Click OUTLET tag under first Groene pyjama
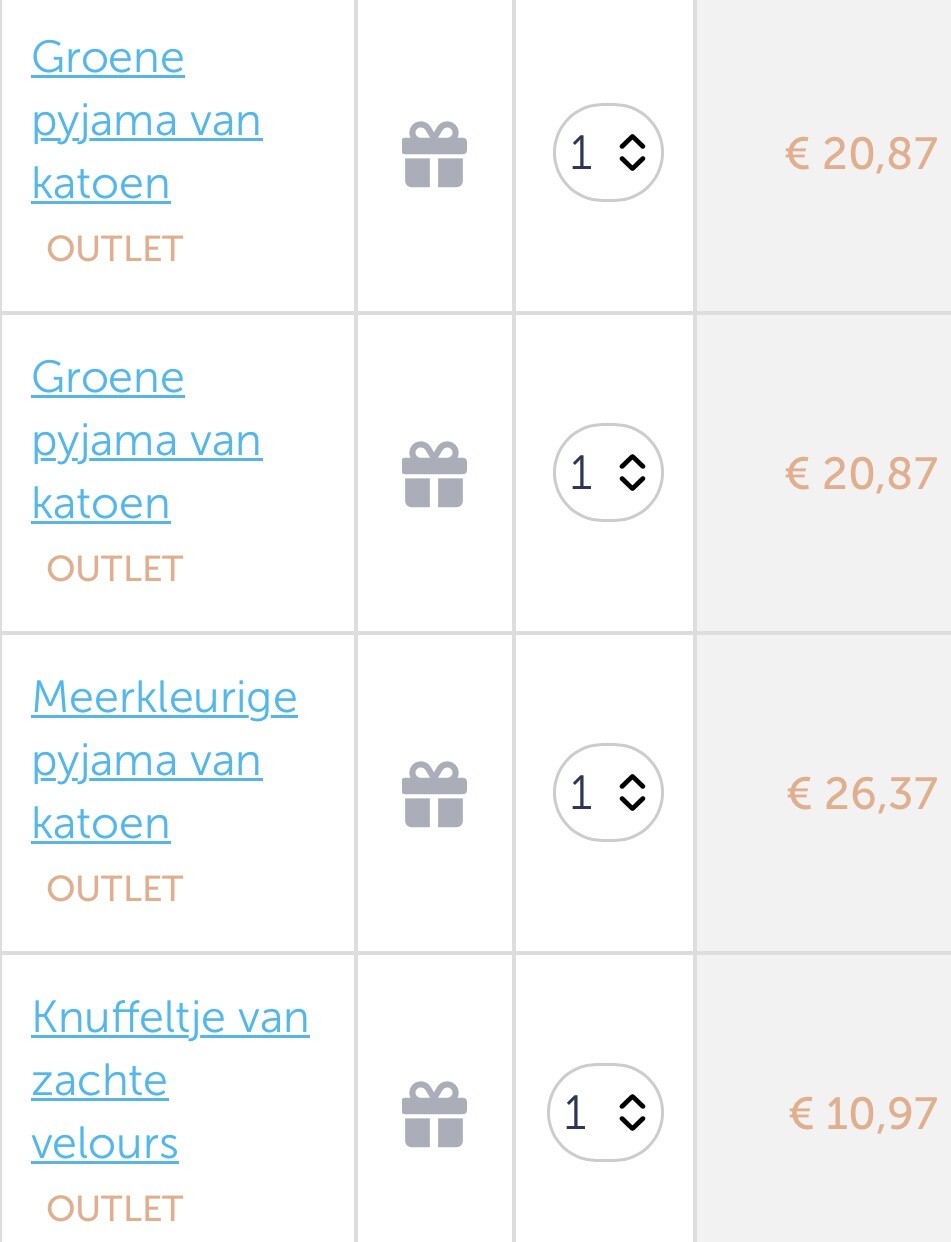 pyautogui.click(x=115, y=248)
